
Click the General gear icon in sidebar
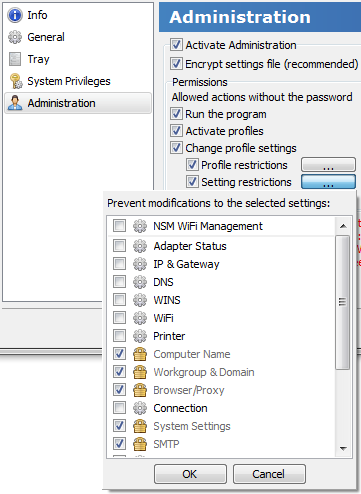[15, 37]
